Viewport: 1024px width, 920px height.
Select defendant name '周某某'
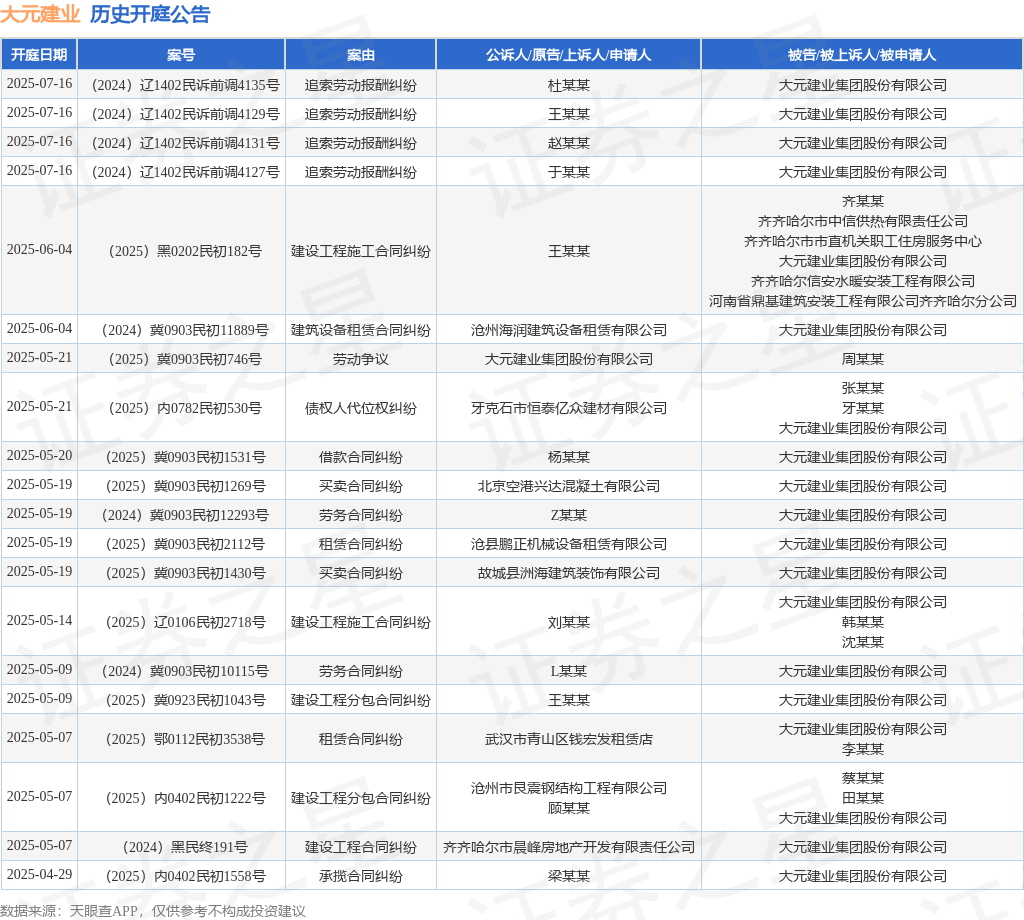click(863, 359)
